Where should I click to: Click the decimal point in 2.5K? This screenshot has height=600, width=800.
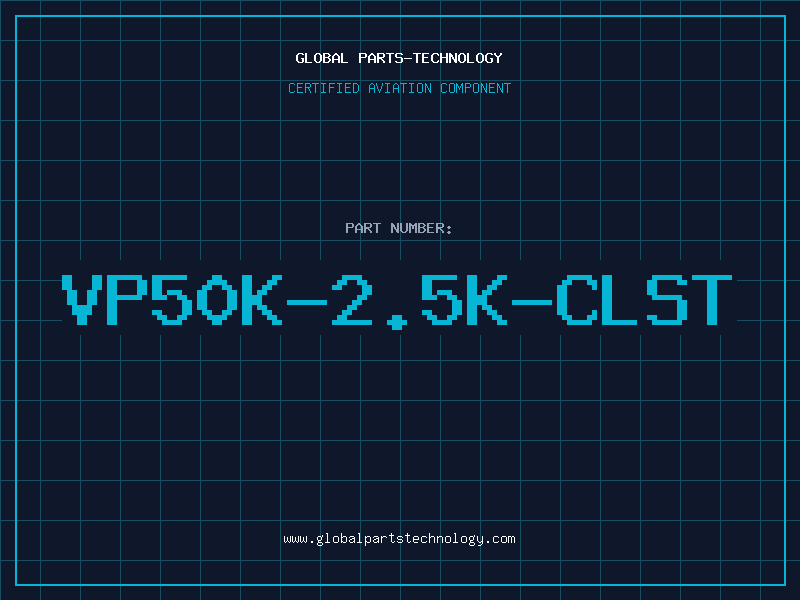click(x=397, y=321)
